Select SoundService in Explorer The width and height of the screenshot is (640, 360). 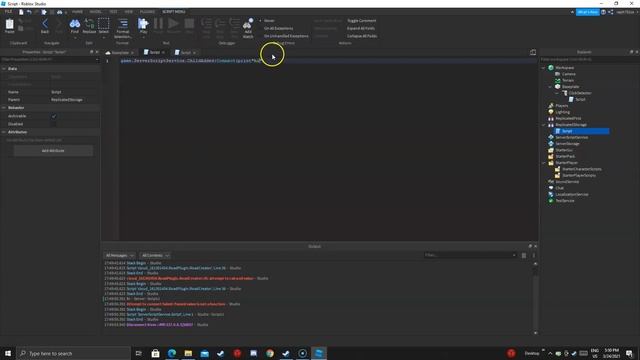point(567,182)
